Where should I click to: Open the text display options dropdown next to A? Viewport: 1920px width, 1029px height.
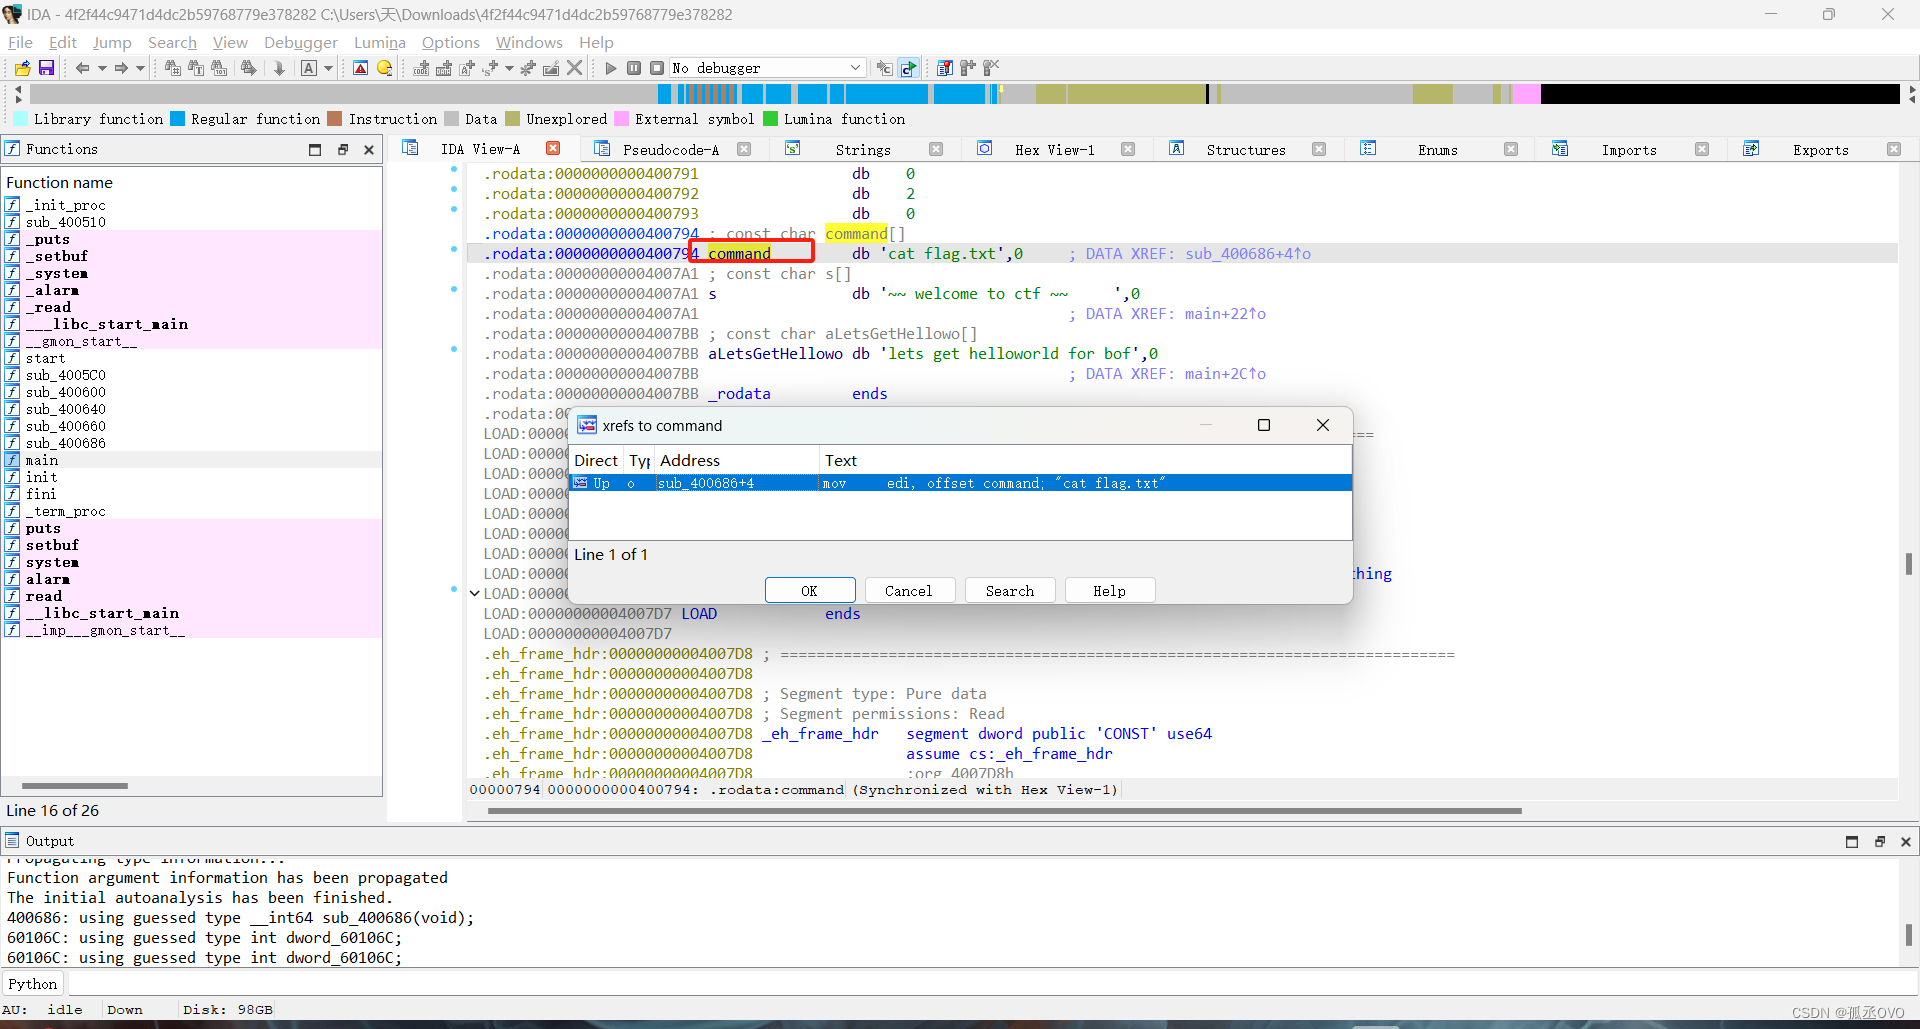click(x=328, y=68)
